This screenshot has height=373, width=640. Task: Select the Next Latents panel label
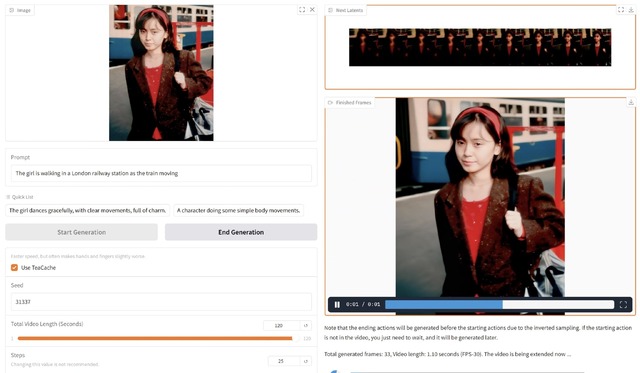coord(345,10)
